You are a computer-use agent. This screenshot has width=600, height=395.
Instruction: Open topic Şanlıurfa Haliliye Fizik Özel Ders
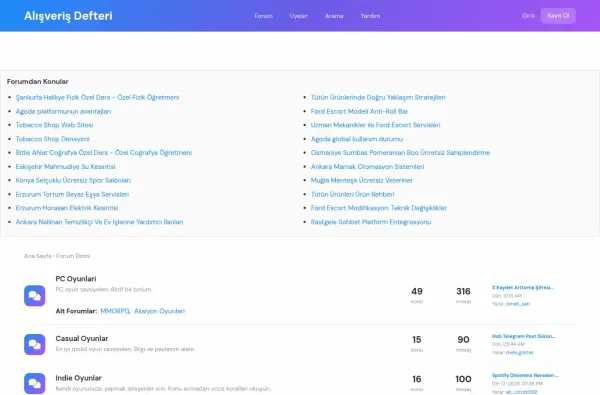[97, 98]
